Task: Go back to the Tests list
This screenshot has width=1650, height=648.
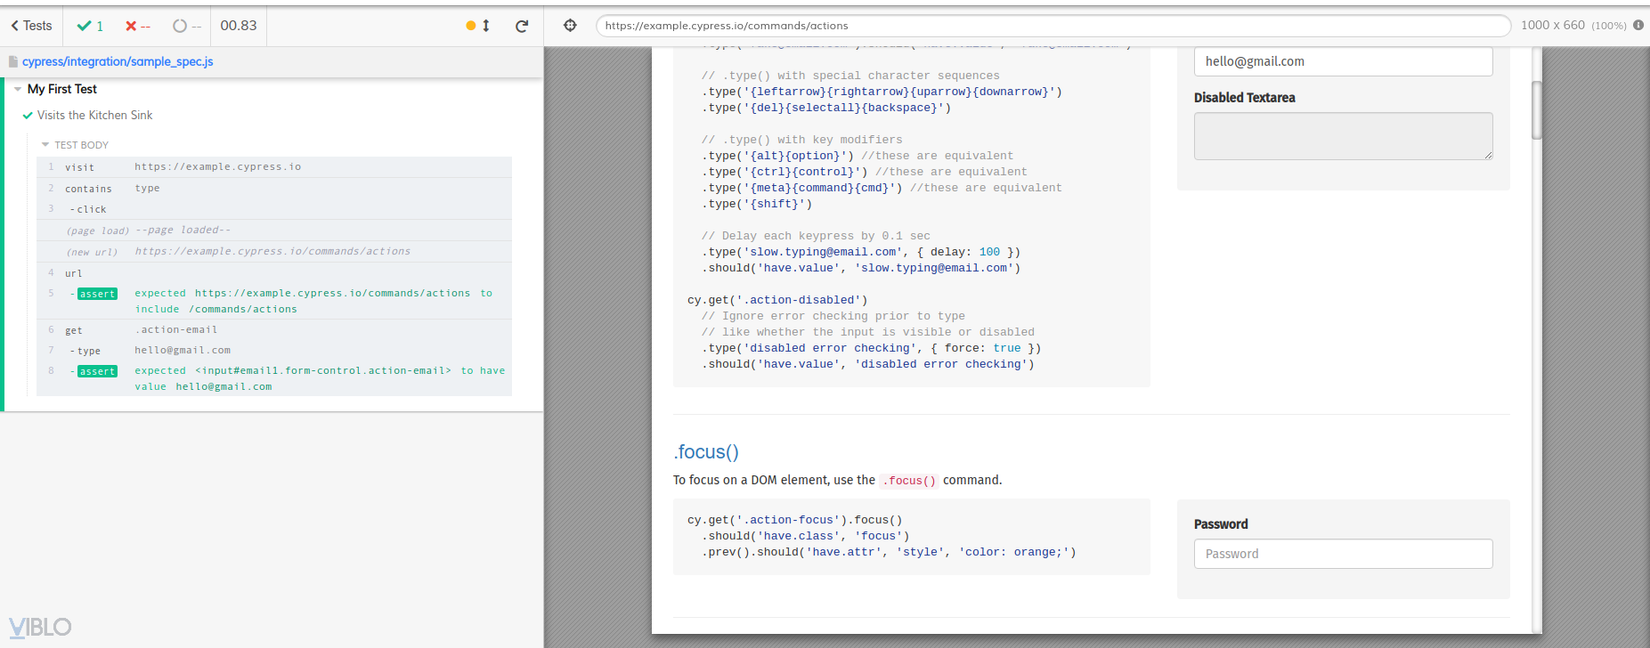Action: (31, 26)
